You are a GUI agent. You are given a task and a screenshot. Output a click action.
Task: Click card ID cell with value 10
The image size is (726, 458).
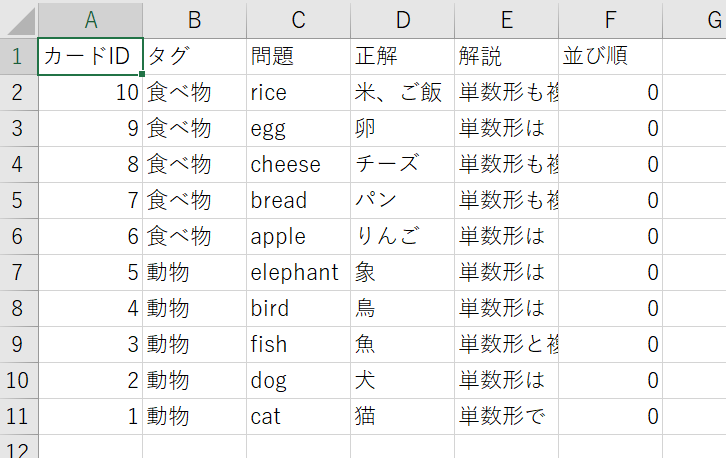90,92
